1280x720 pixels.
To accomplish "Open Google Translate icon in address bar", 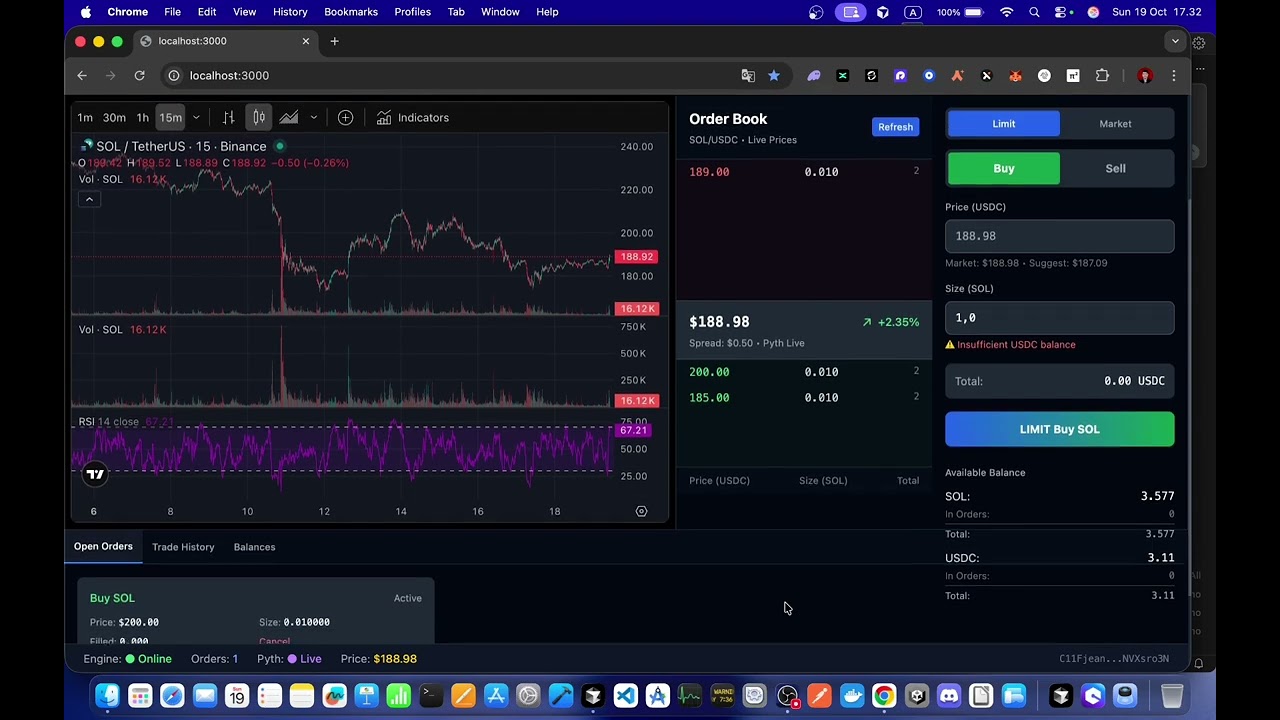I will click(748, 75).
